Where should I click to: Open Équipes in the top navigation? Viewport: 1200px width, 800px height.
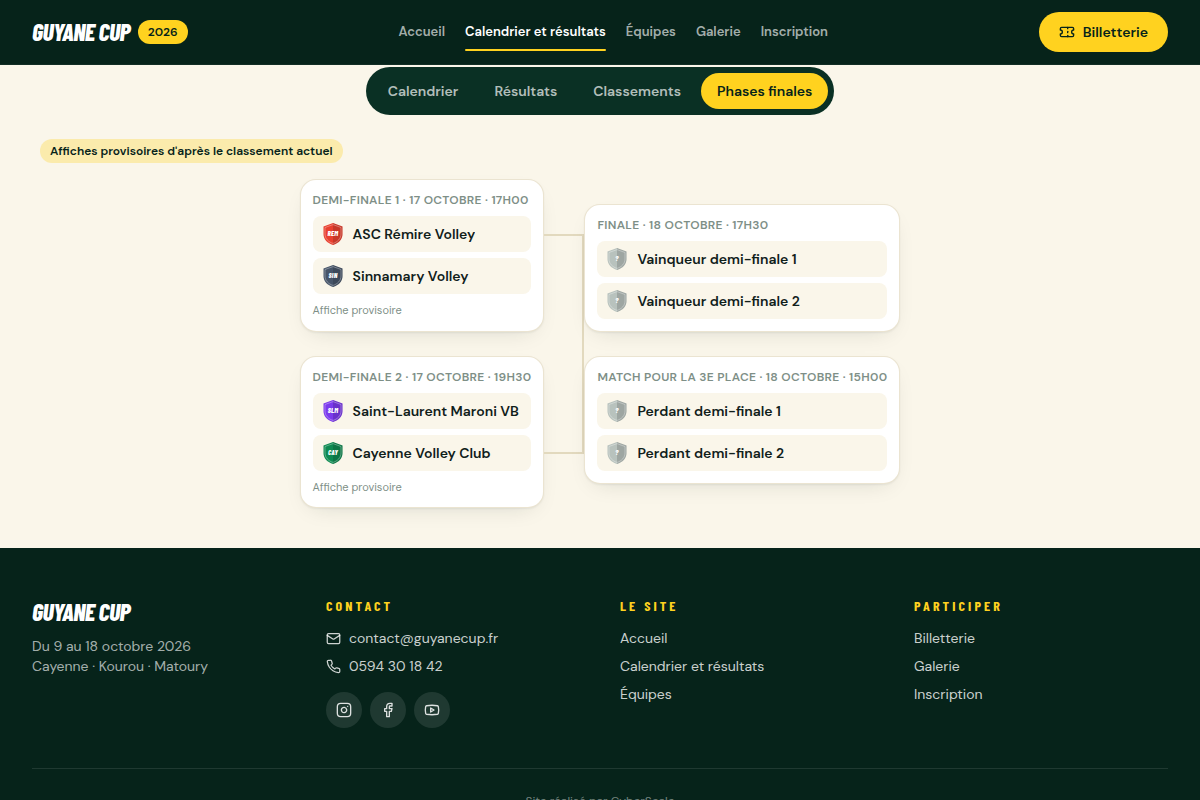click(651, 32)
